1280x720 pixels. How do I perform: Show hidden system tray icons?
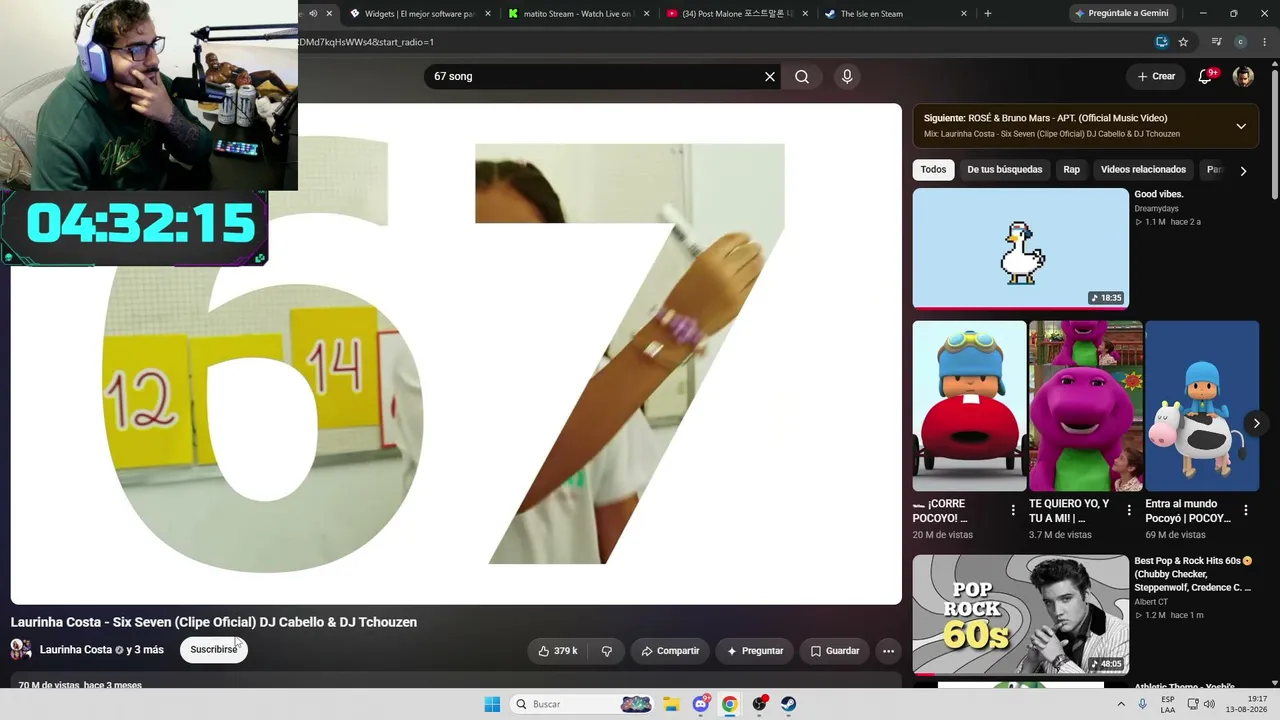tap(1121, 704)
